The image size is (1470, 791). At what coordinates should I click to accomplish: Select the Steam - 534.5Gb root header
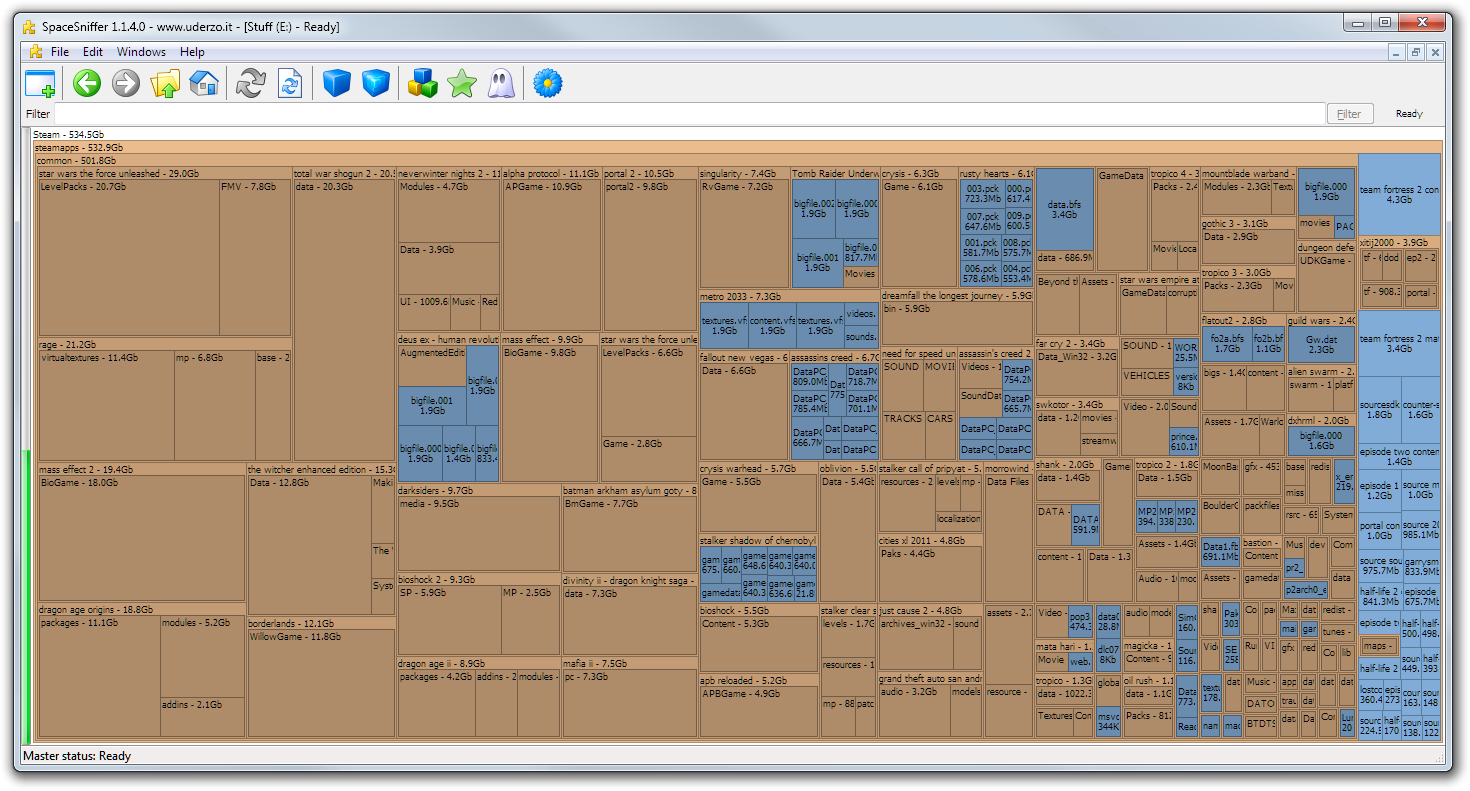738,134
